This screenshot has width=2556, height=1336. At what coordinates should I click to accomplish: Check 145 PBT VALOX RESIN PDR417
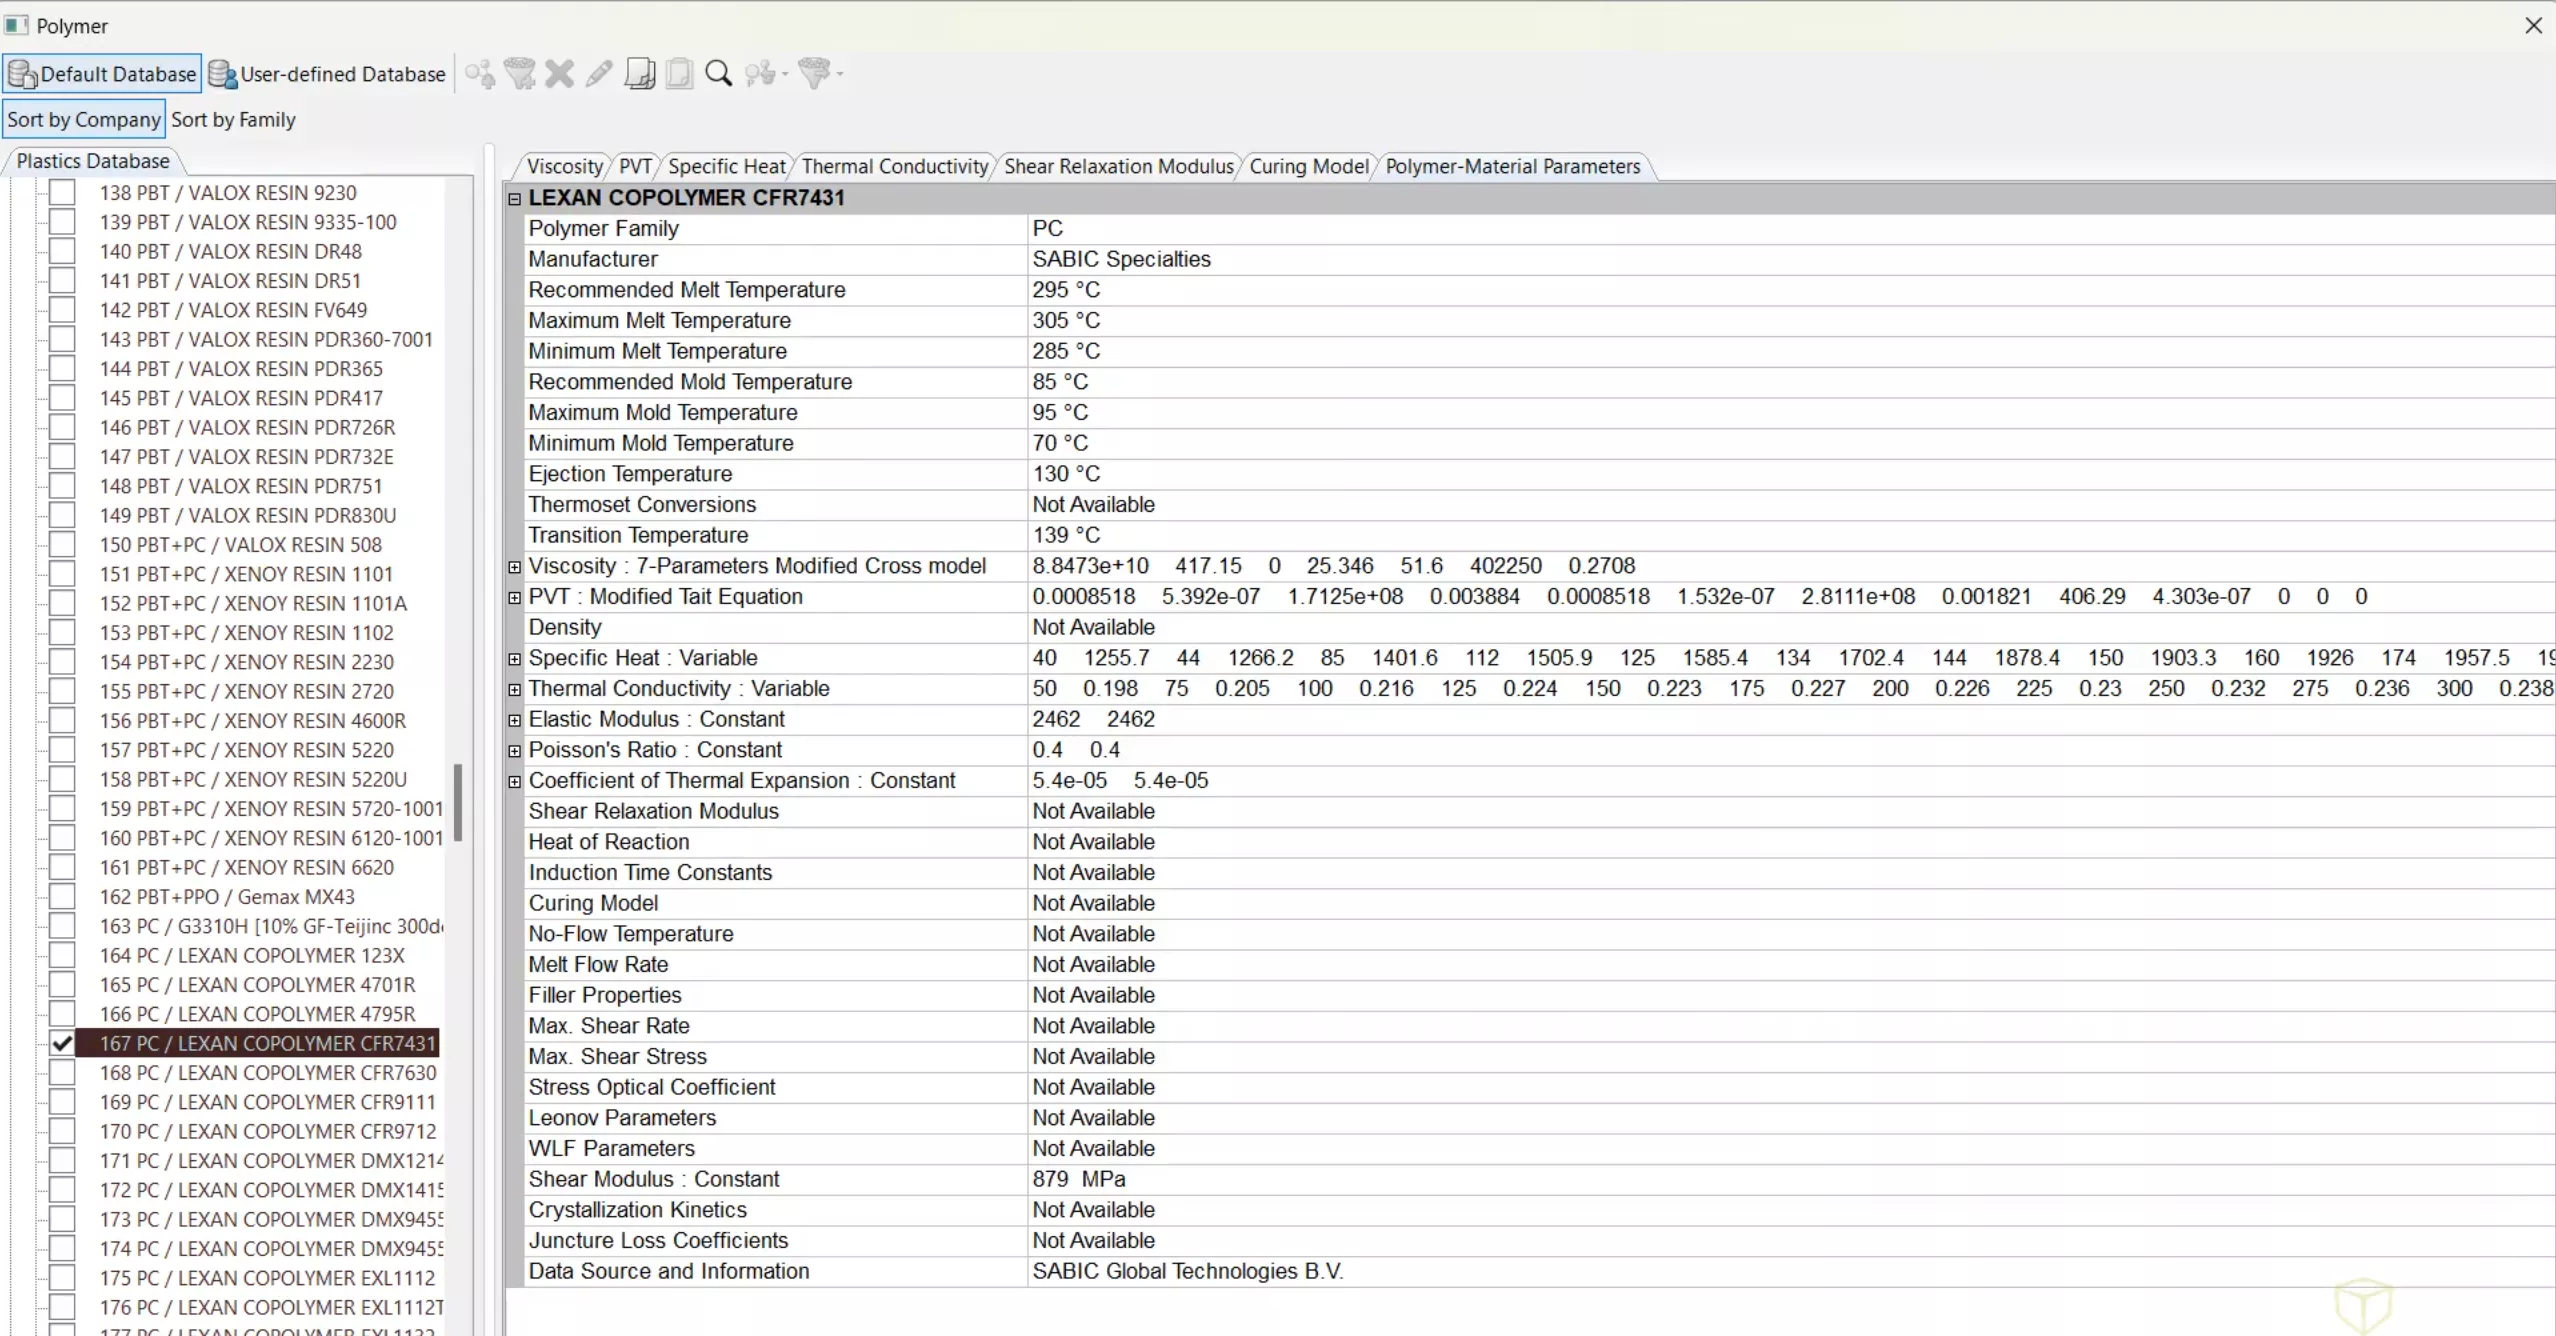click(62, 398)
